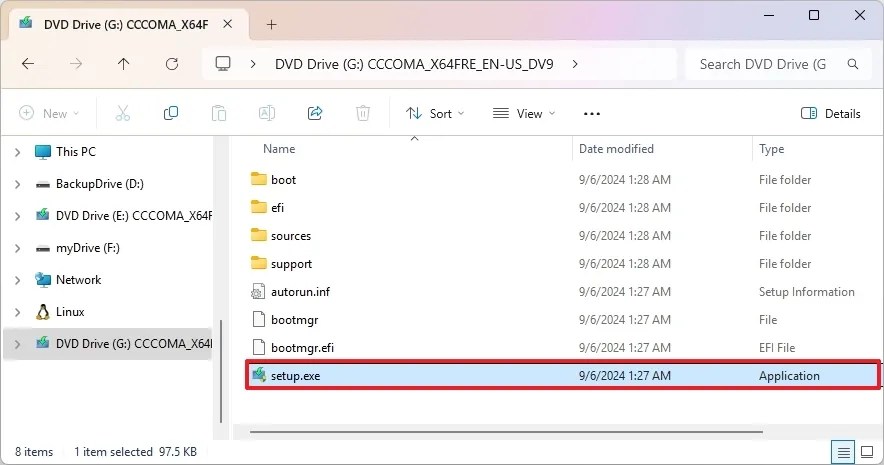The height and width of the screenshot is (465, 884).
Task: Click the Copy icon in toolbar
Action: click(x=171, y=113)
